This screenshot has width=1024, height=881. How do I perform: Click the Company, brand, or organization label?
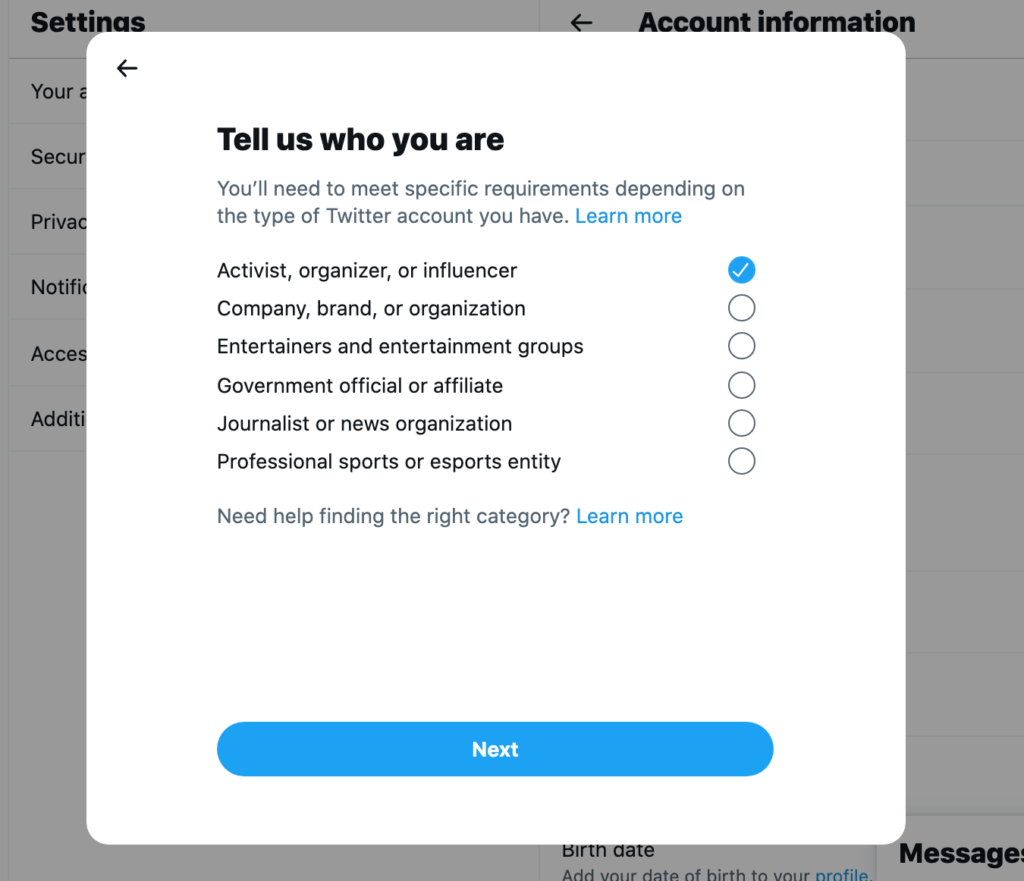[371, 308]
